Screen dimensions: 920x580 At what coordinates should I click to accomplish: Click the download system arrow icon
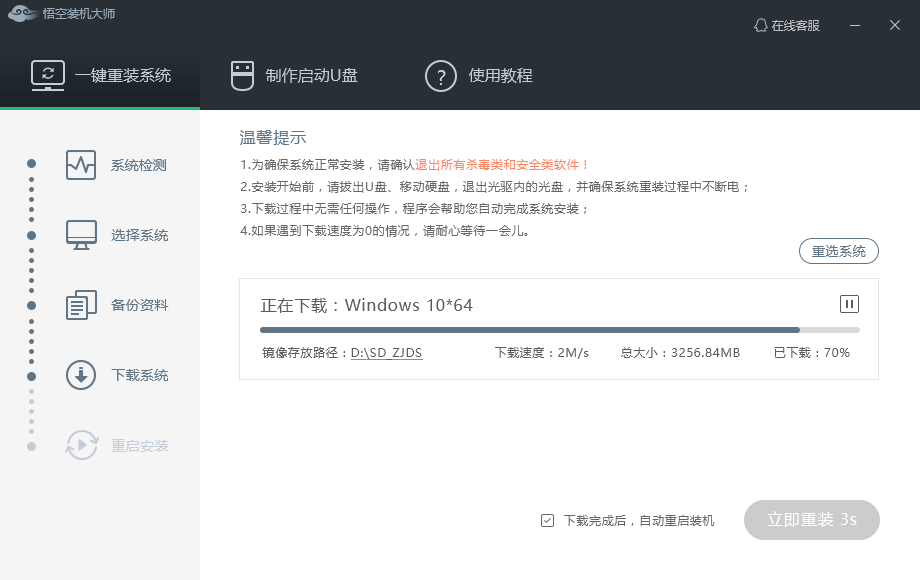pyautogui.click(x=81, y=375)
